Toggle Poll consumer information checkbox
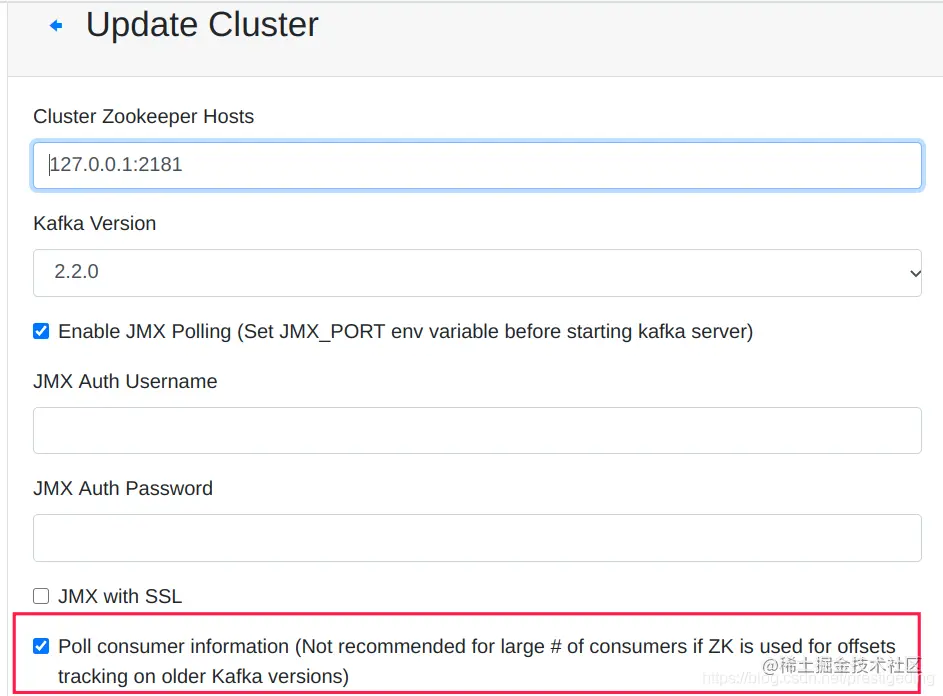This screenshot has height=696, width=943. click(x=41, y=646)
